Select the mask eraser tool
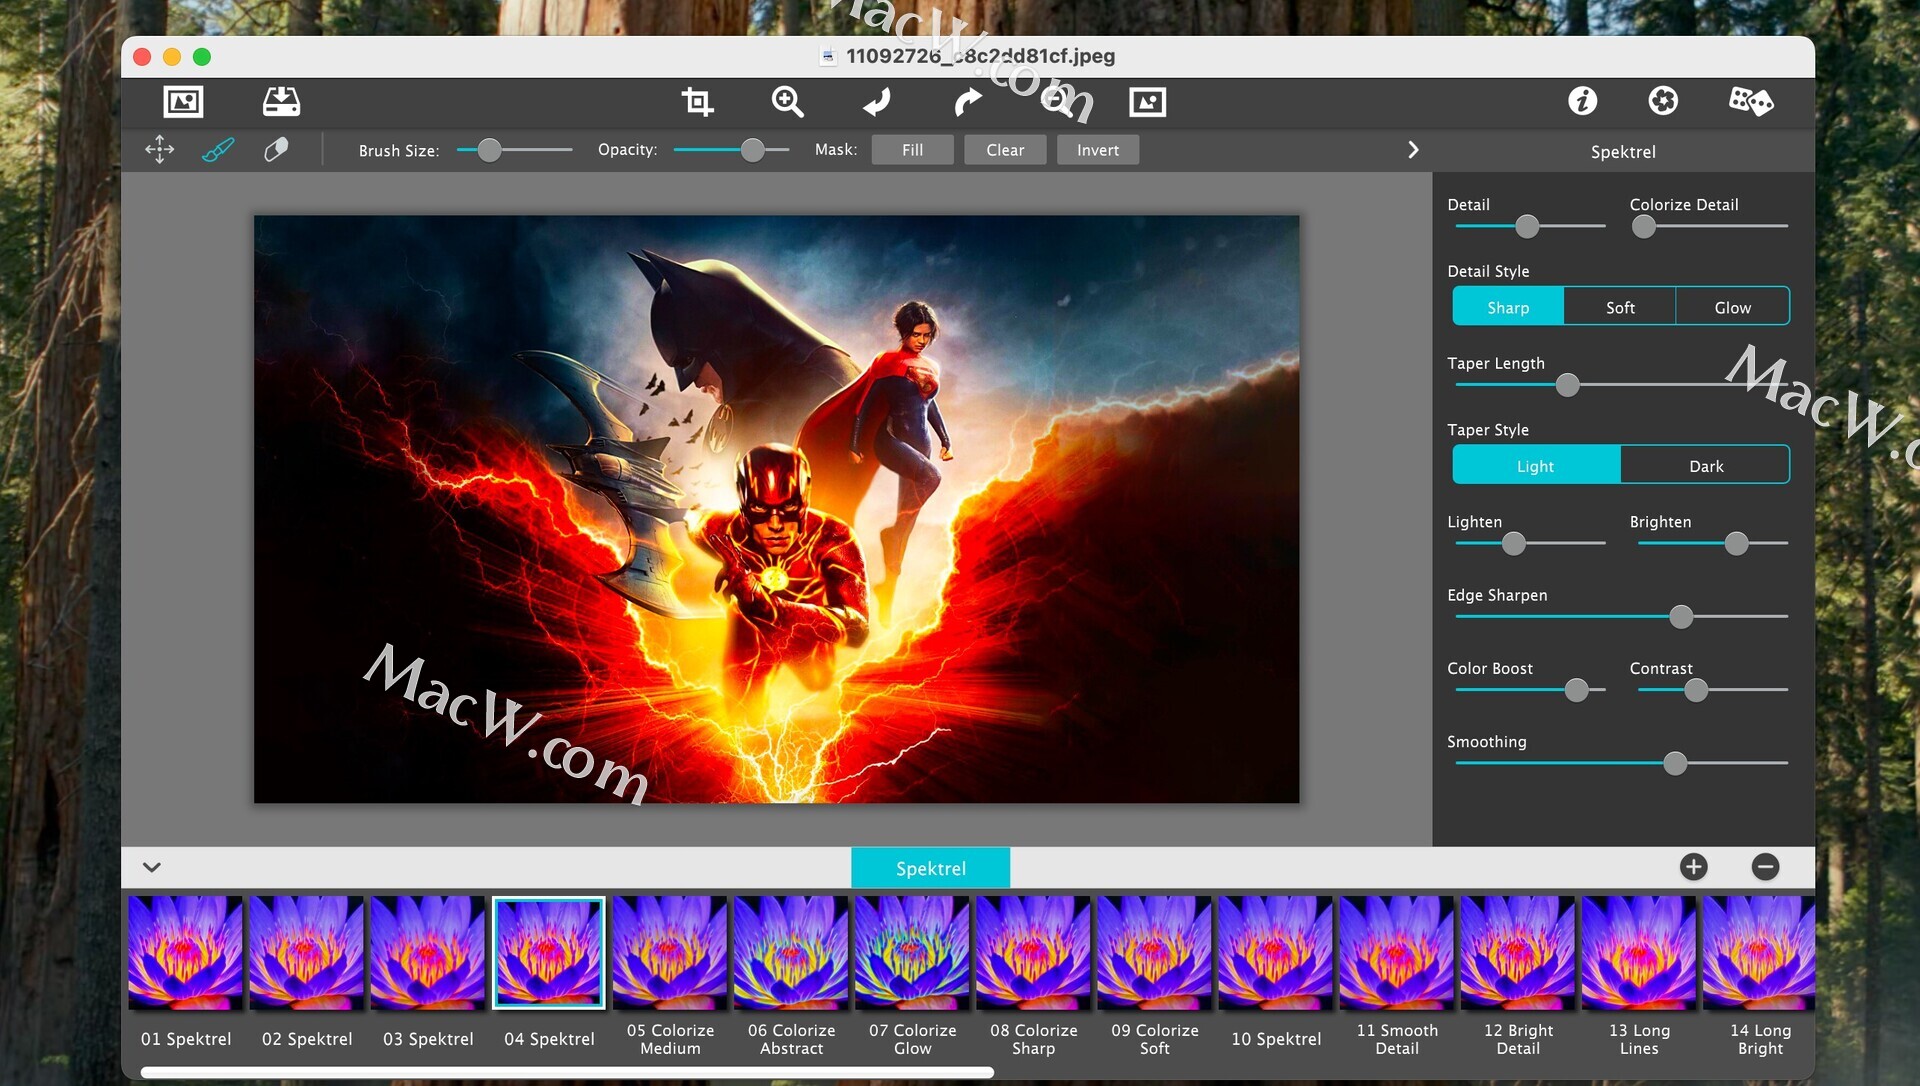Image resolution: width=1920 pixels, height=1086 pixels. [x=276, y=150]
